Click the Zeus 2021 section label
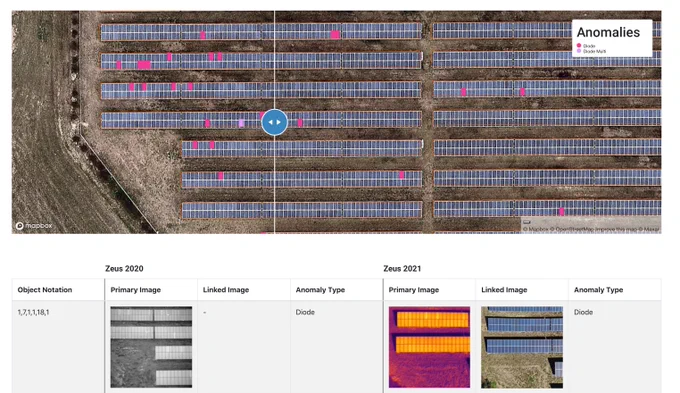680x393 pixels. coord(402,269)
